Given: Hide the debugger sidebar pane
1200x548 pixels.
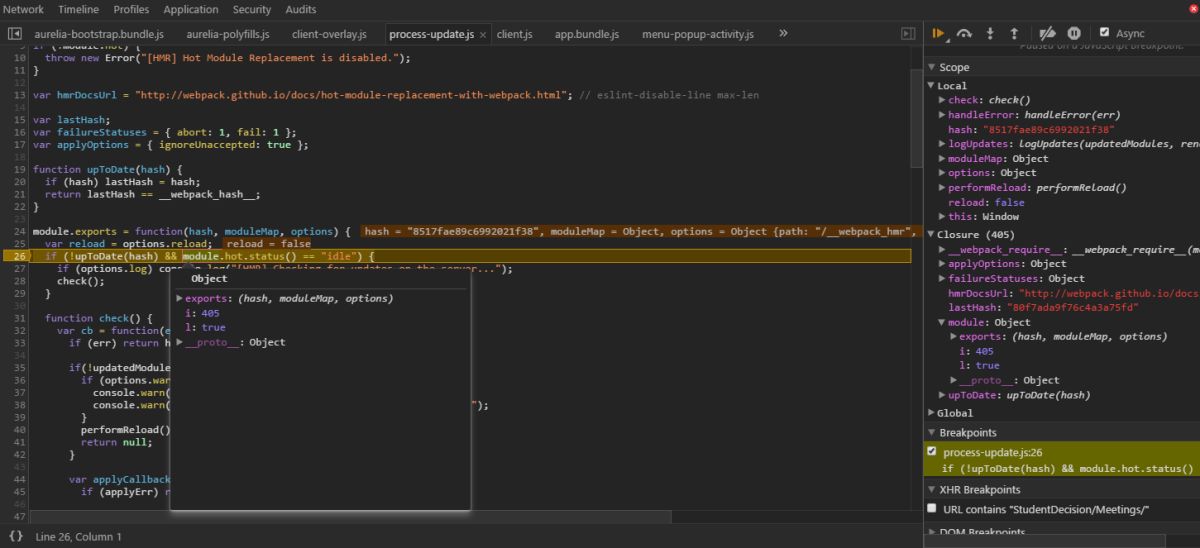Looking at the screenshot, I should pos(908,34).
